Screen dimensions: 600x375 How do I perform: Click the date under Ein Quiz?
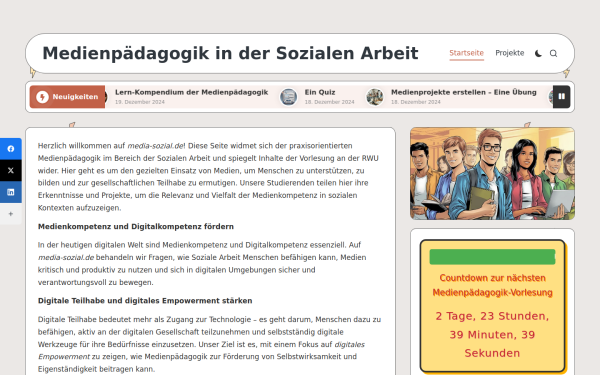329,102
